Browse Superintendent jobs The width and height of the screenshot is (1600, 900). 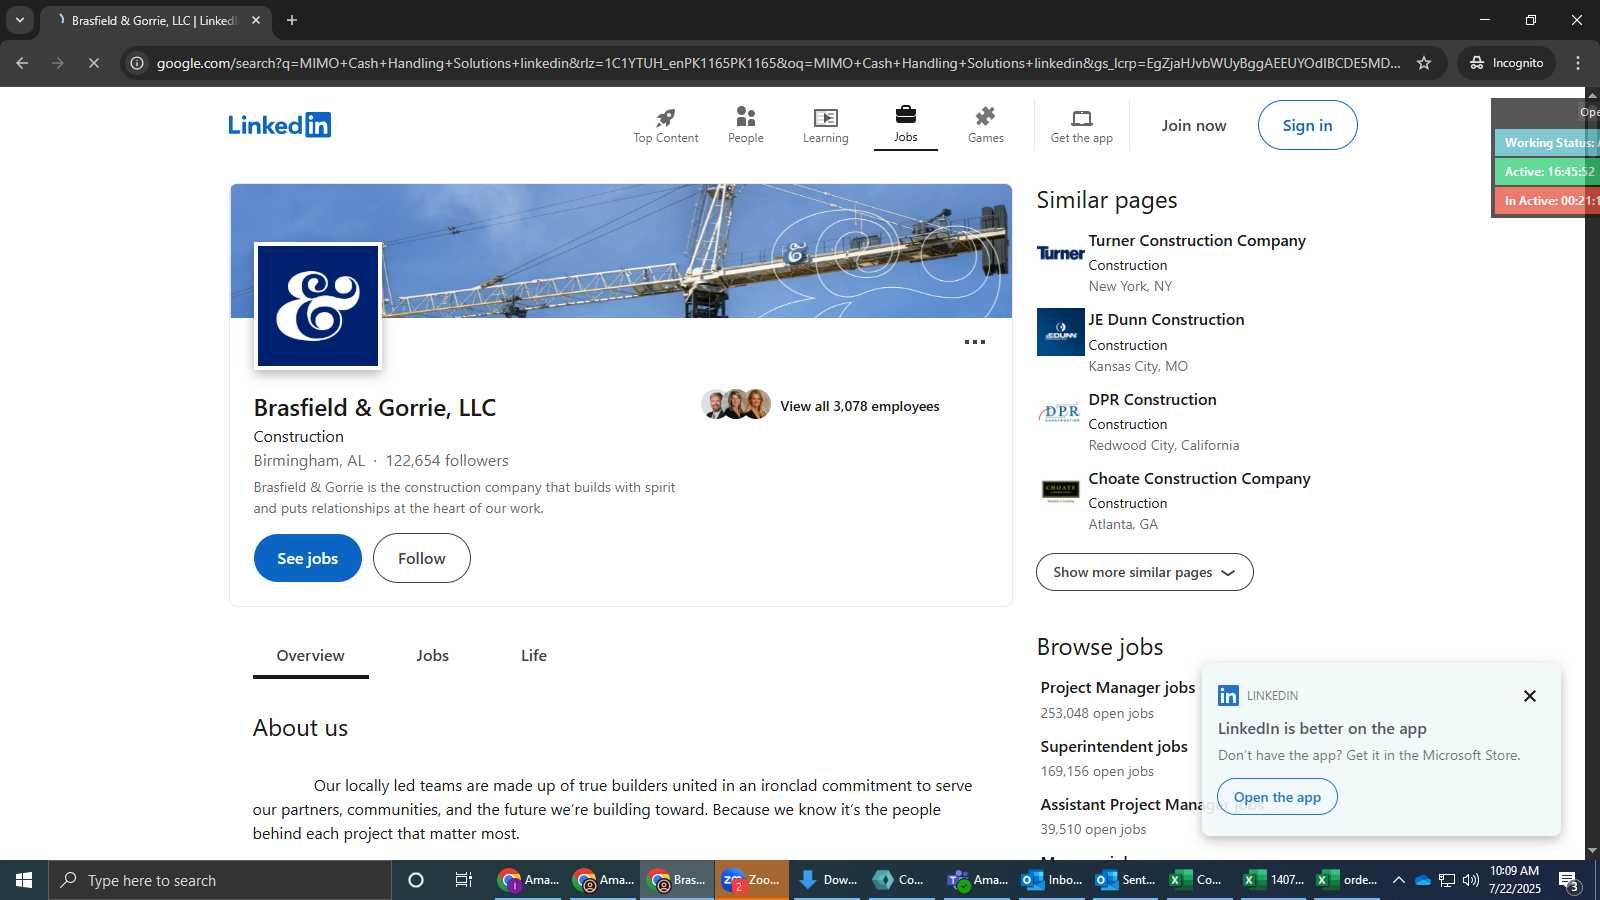tap(1114, 747)
